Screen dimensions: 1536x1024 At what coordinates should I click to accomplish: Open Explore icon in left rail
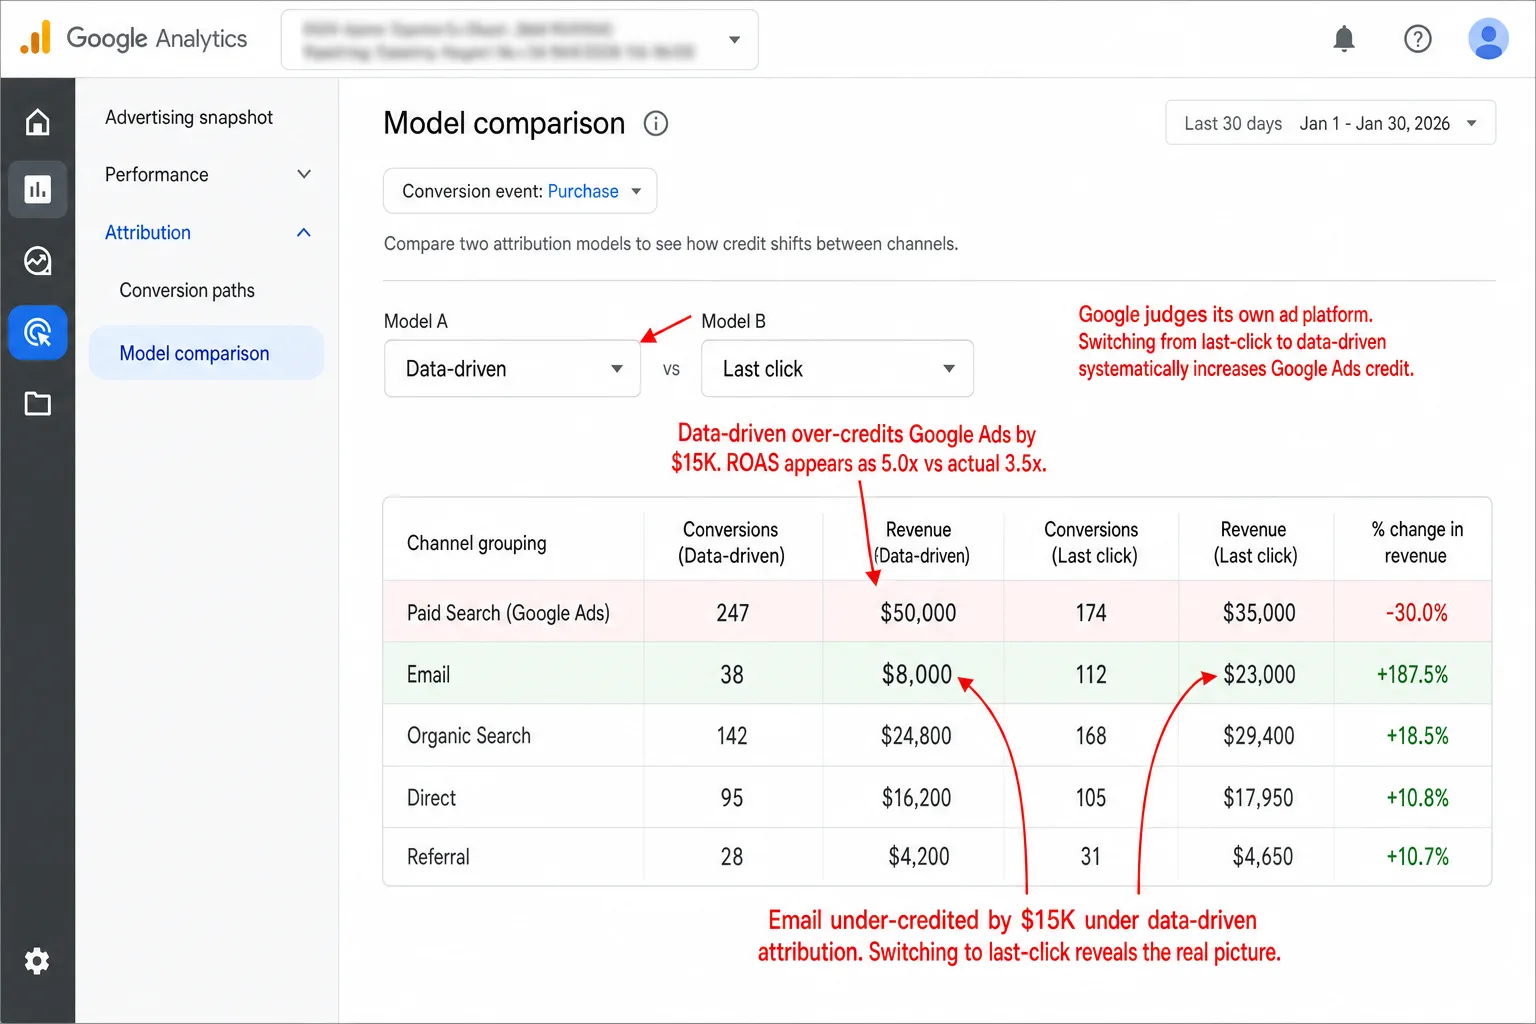pyautogui.click(x=38, y=261)
